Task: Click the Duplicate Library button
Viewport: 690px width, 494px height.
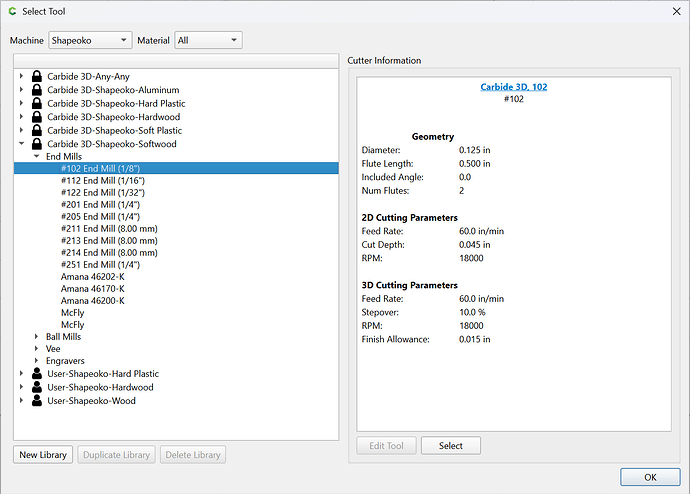Action: 117,454
